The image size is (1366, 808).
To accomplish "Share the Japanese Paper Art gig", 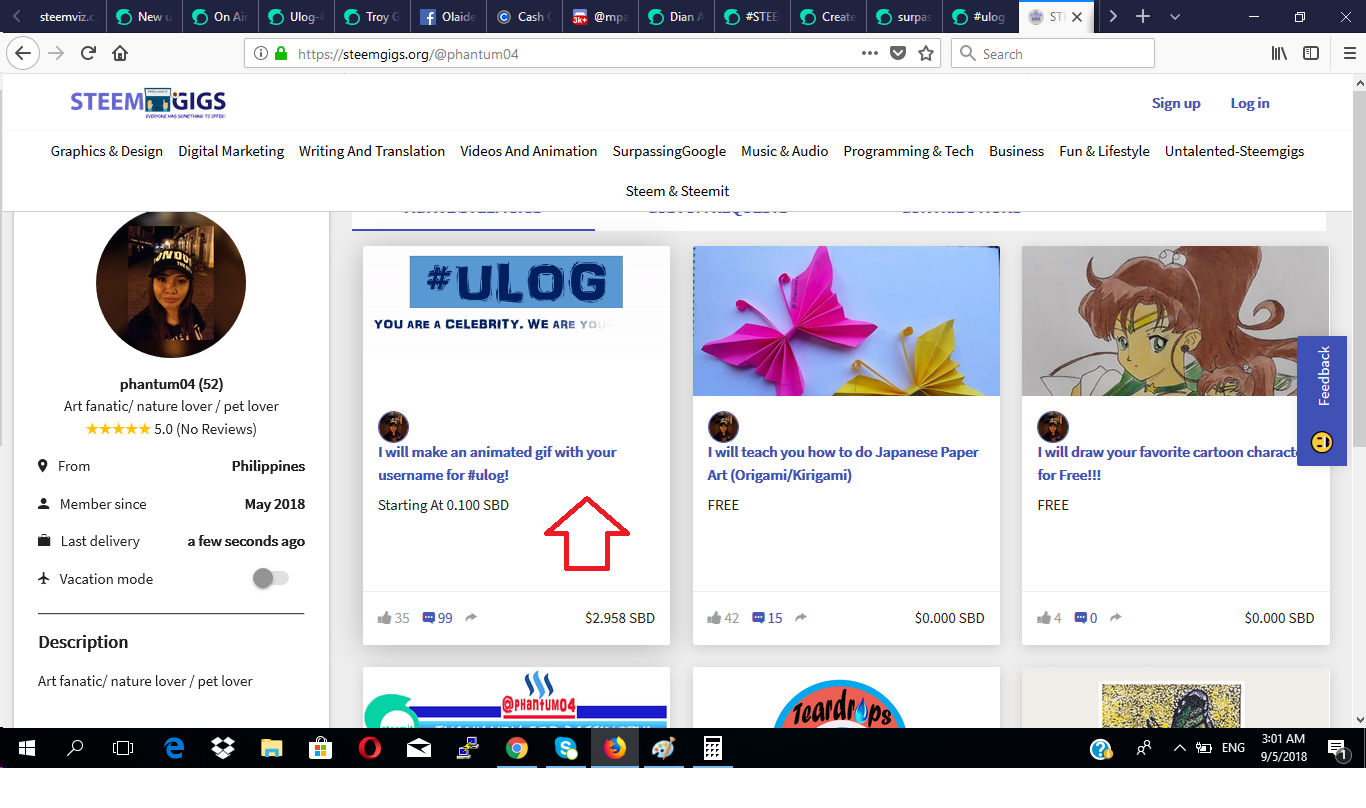I will [801, 618].
